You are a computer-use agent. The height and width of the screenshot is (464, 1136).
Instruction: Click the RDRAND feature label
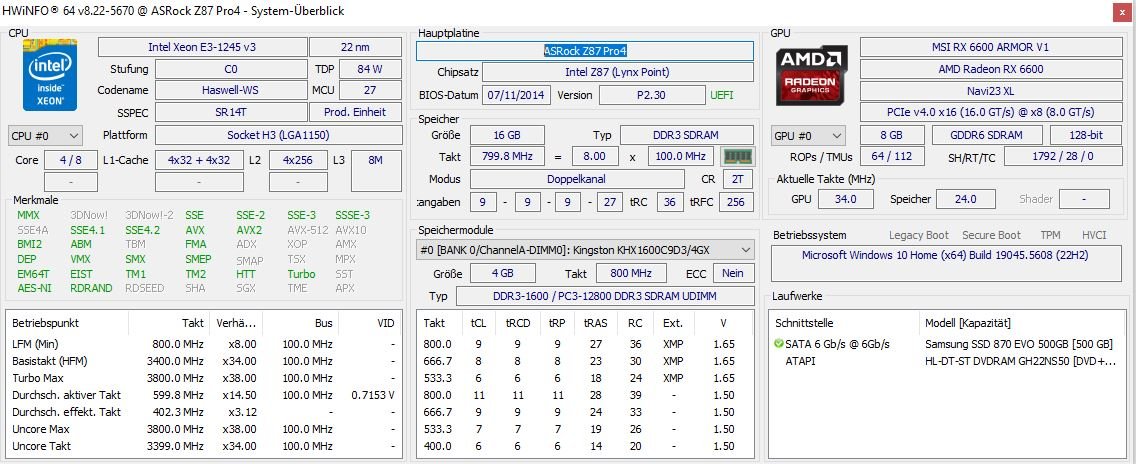click(x=91, y=288)
